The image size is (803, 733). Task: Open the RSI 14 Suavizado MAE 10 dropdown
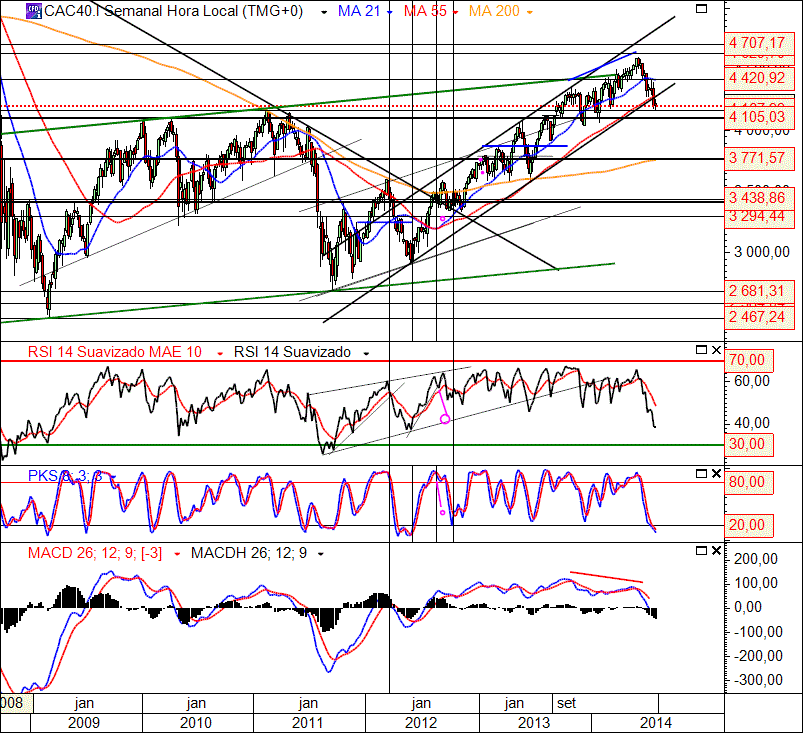pos(220,353)
